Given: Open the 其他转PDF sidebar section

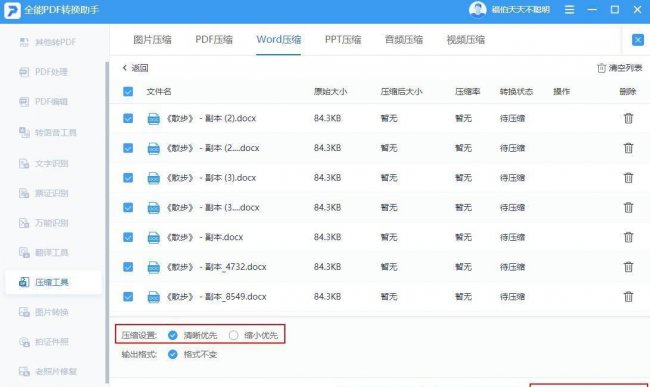Looking at the screenshot, I should (x=48, y=42).
